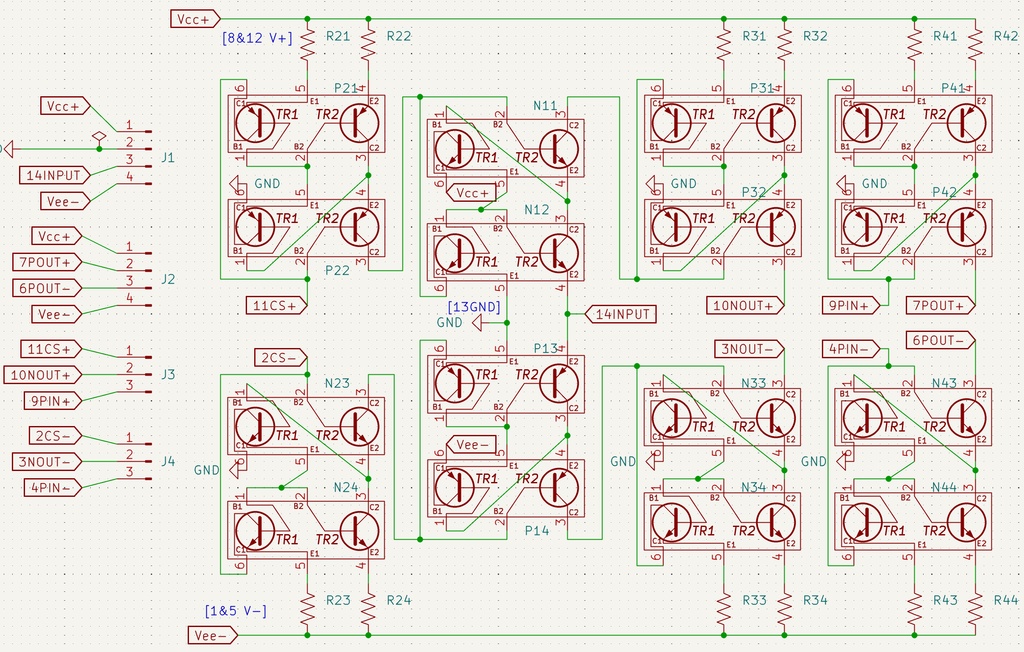Click the J3 connector reference
Screen dimensions: 1024x652
[x=168, y=374]
